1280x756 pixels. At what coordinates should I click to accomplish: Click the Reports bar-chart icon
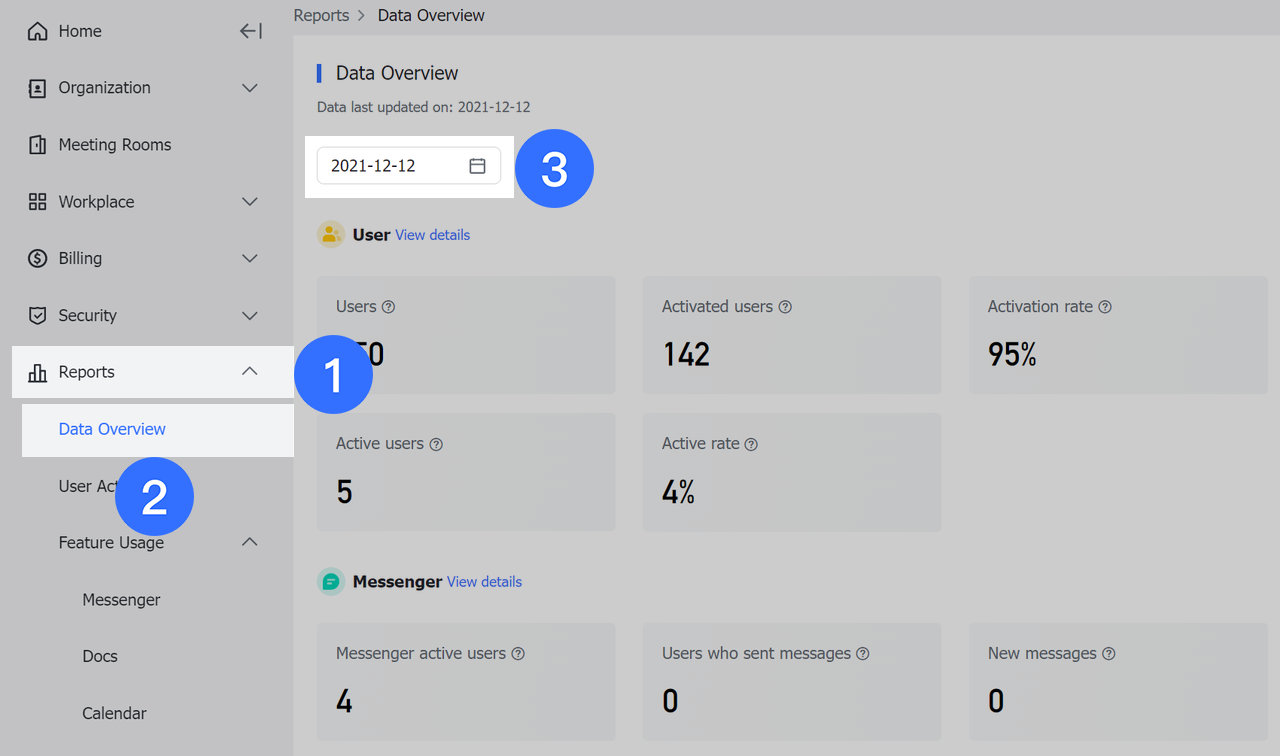click(x=36, y=371)
